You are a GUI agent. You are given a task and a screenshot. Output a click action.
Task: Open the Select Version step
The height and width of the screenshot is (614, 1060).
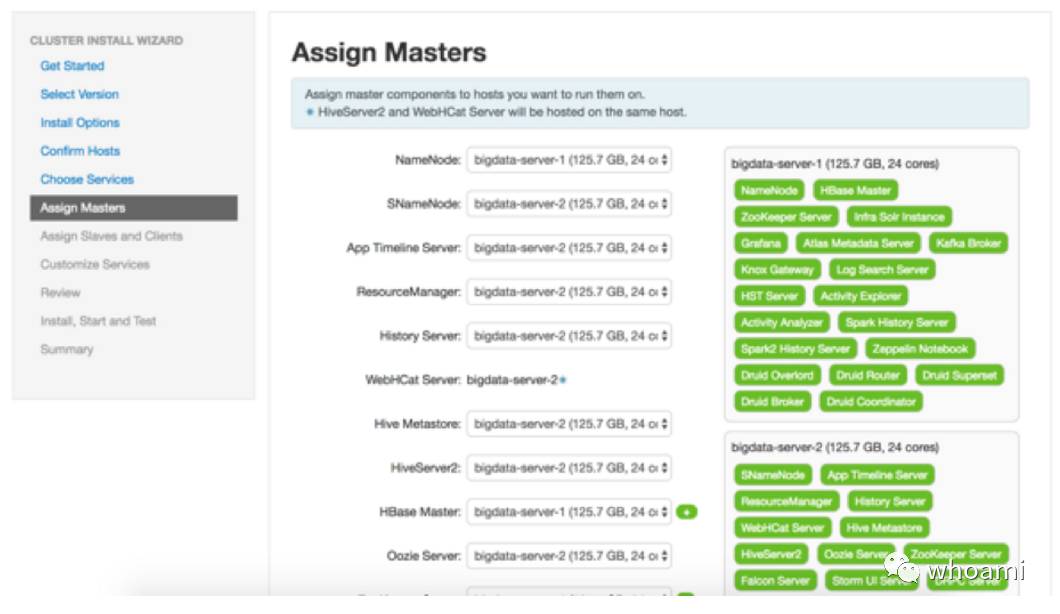click(79, 94)
